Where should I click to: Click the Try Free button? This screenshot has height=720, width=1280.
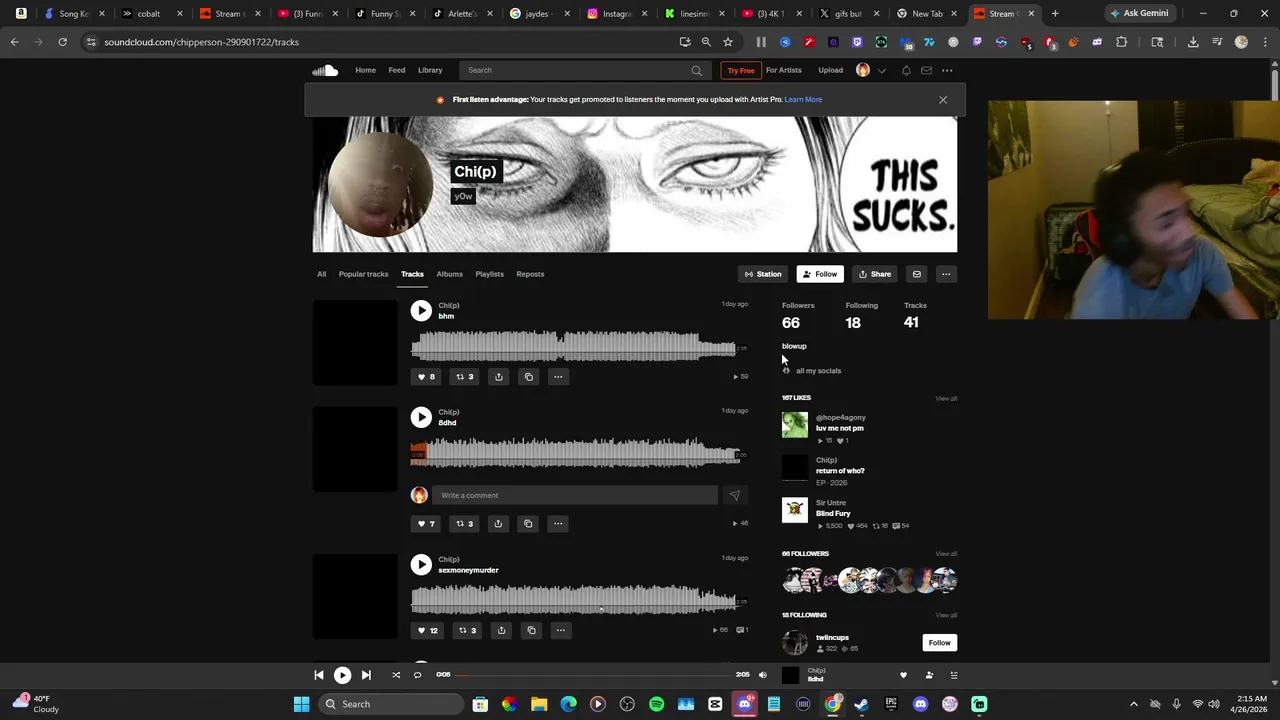coord(741,70)
